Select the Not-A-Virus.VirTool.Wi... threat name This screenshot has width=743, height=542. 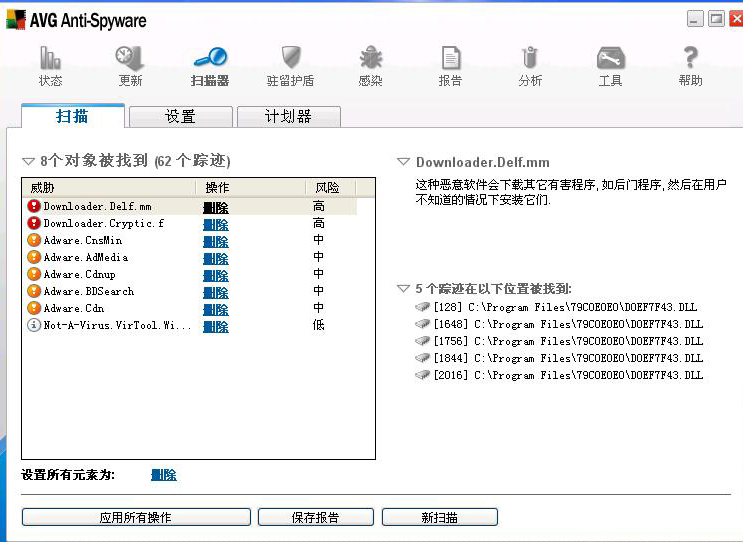(x=118, y=325)
